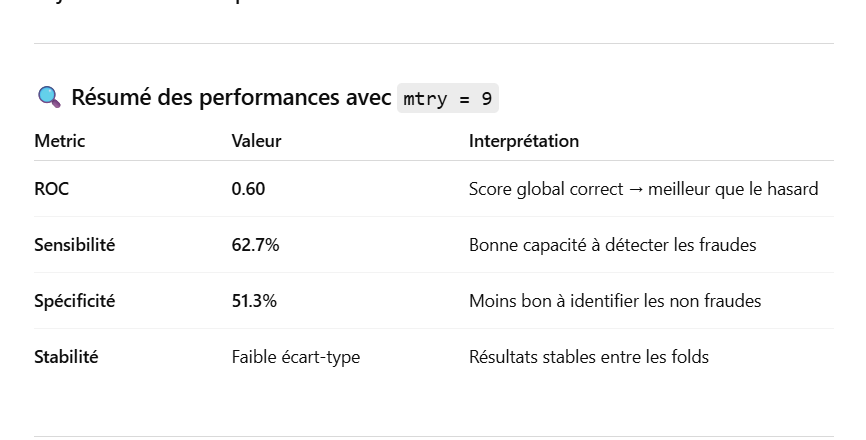The width and height of the screenshot is (866, 440).
Task: Click the horizontal divider below the table
Action: pos(433,436)
